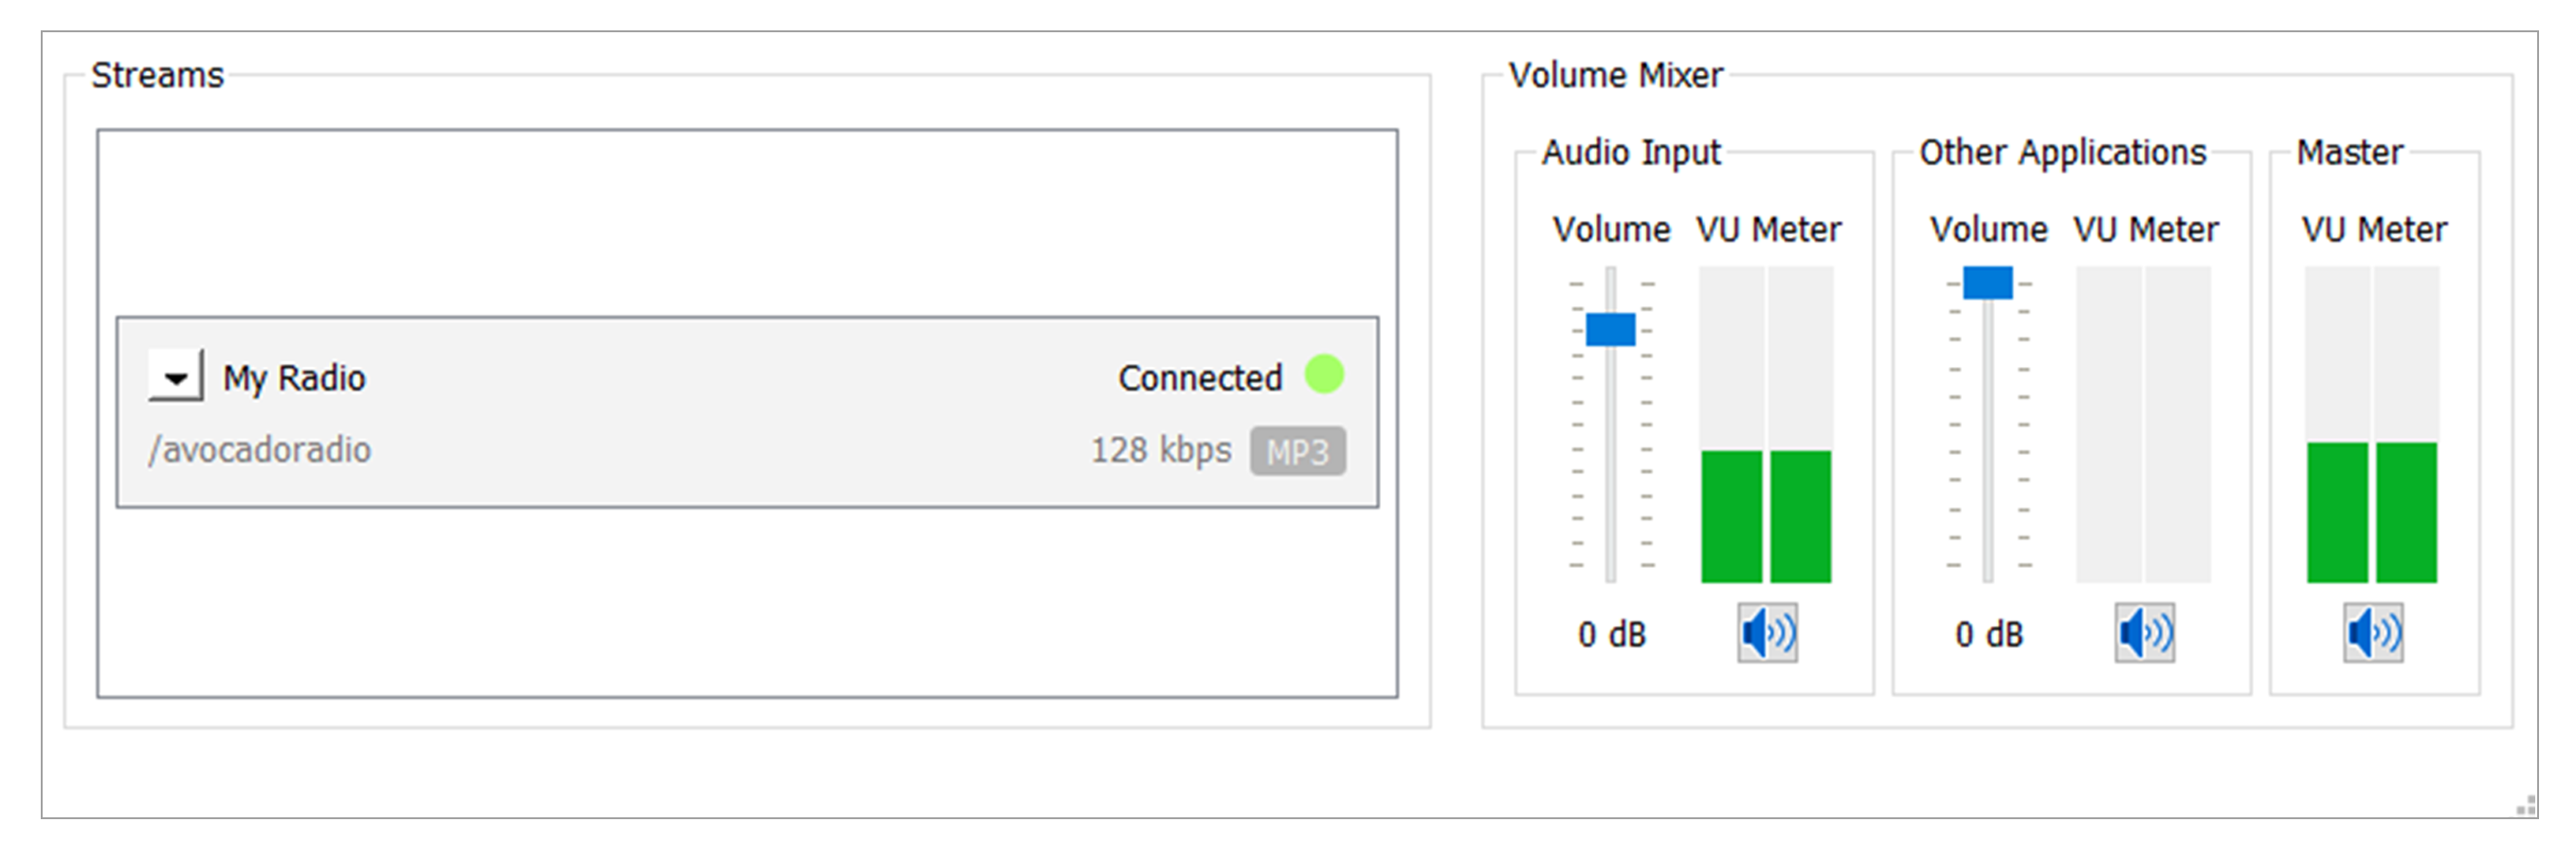Click the Audio Input 0 dB readout

1611,635
